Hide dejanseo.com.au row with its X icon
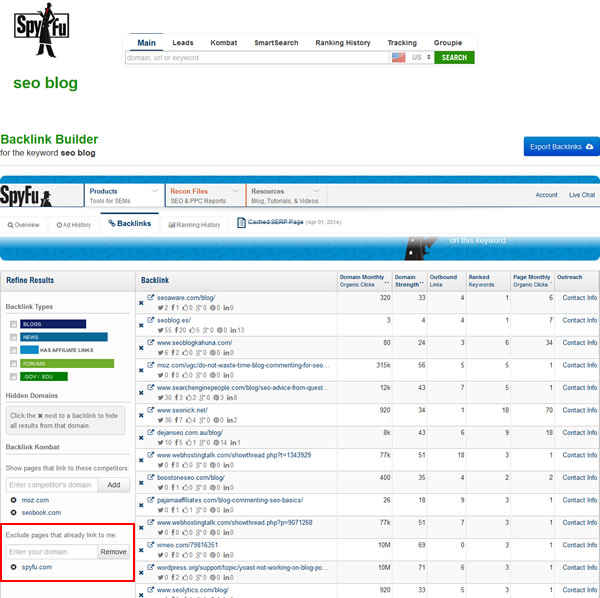Image resolution: width=600 pixels, height=598 pixels. click(x=141, y=438)
